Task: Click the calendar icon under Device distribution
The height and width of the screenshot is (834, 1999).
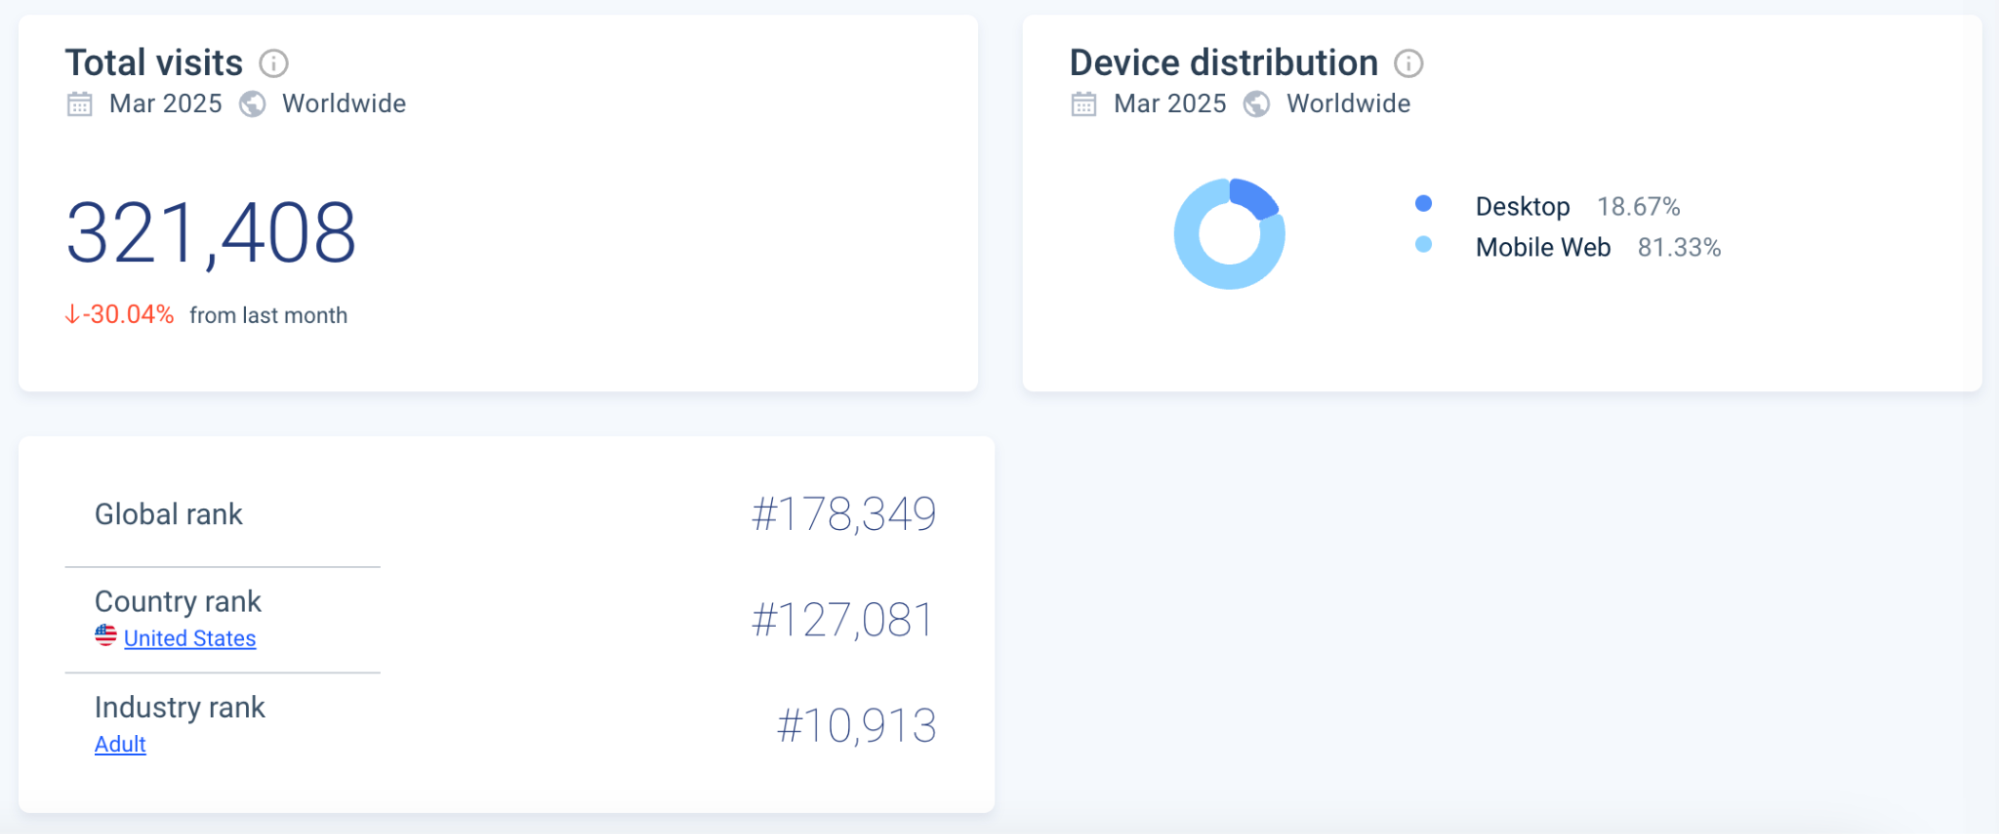Action: click(x=1084, y=104)
